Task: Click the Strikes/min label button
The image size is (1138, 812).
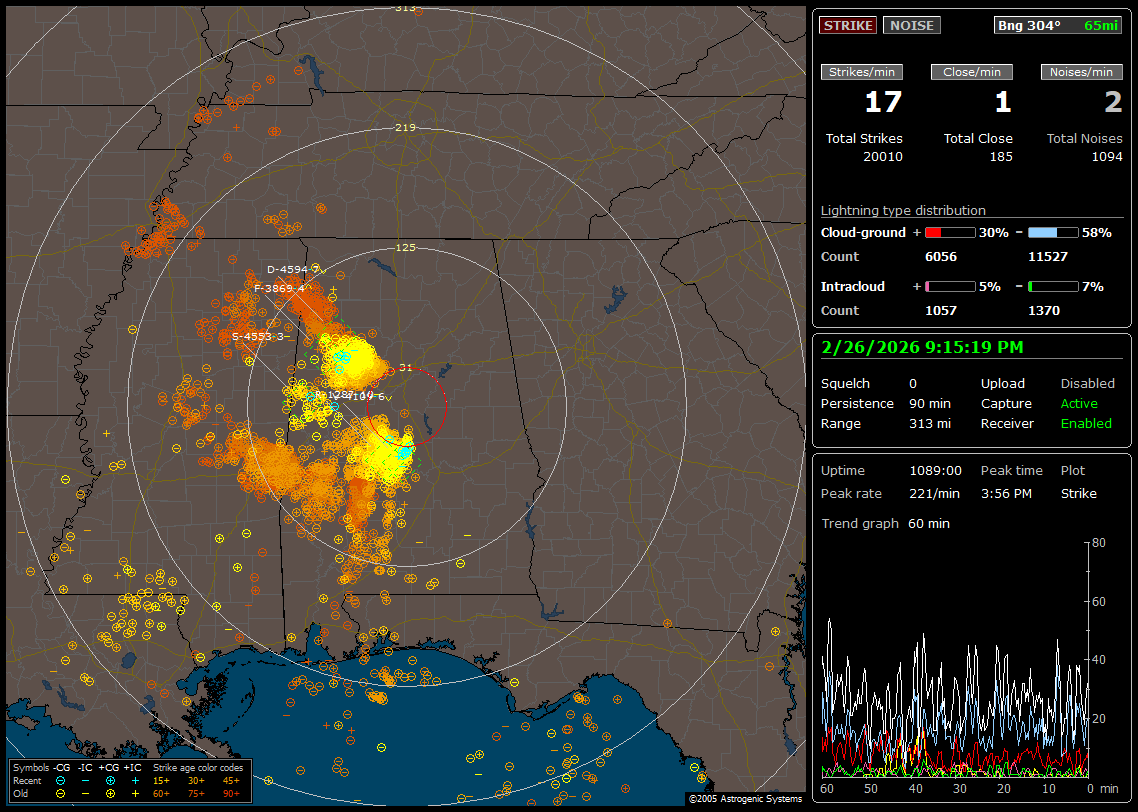Action: pyautogui.click(x=862, y=72)
